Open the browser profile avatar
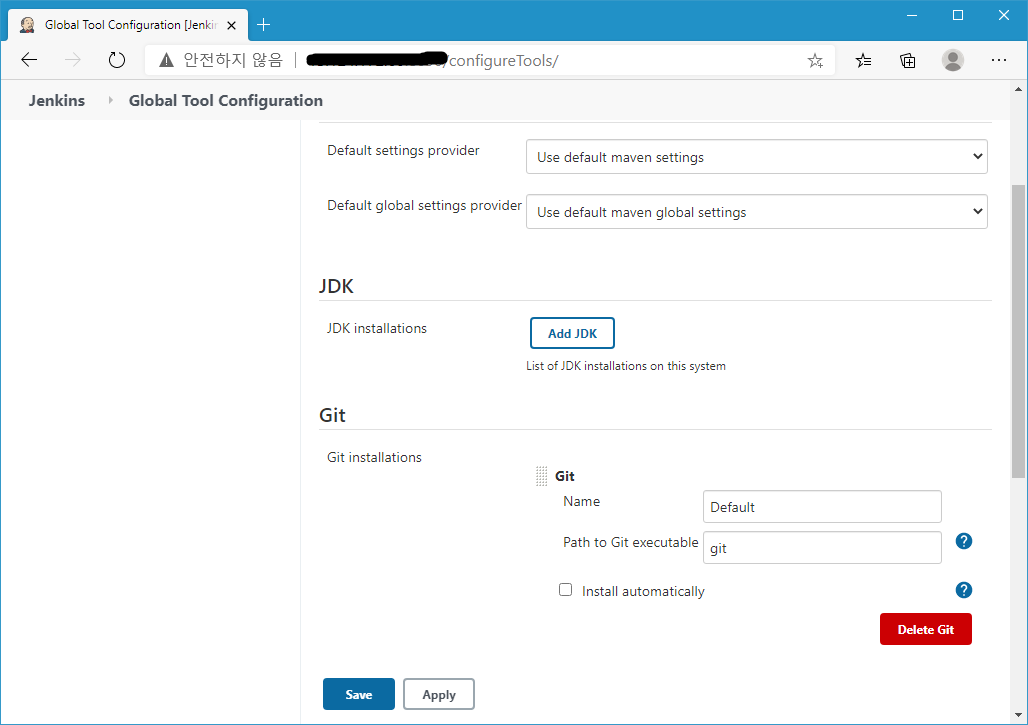The height and width of the screenshot is (725, 1028). [953, 60]
